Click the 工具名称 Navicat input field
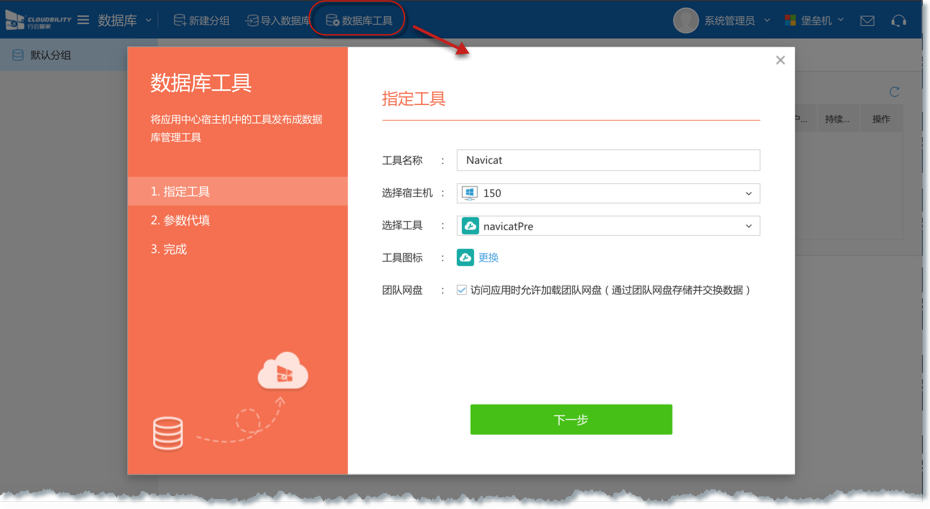The image size is (930, 509). tap(608, 160)
